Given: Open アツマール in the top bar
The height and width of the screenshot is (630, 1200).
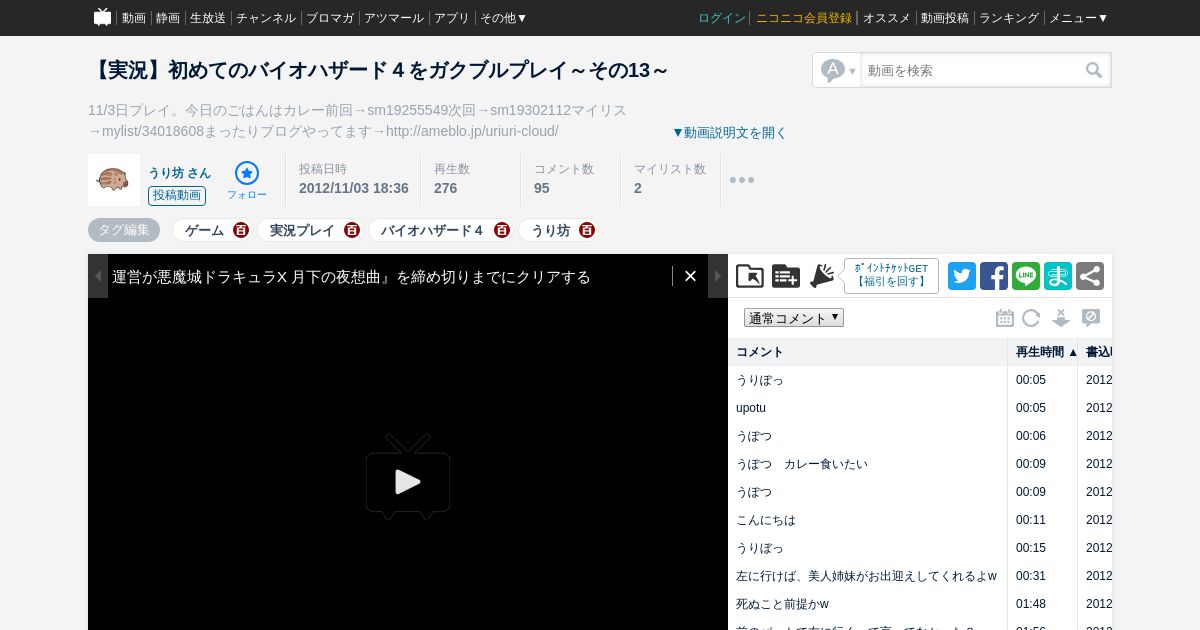Looking at the screenshot, I should pyautogui.click(x=394, y=18).
